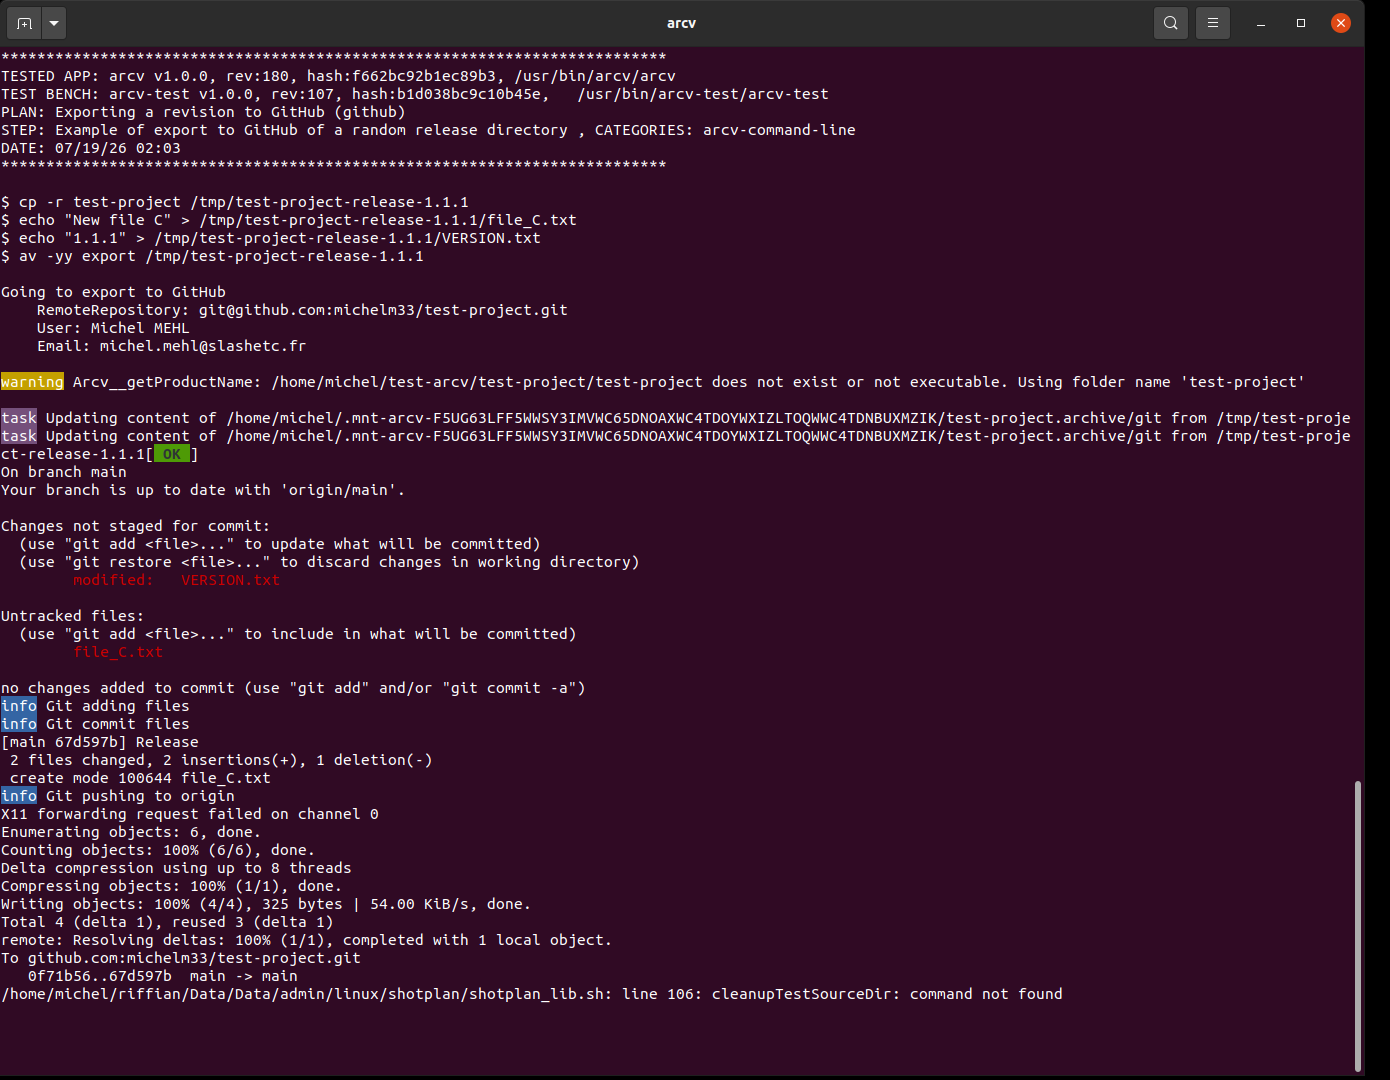Click "Going to export to GitHub" text

coord(113,292)
